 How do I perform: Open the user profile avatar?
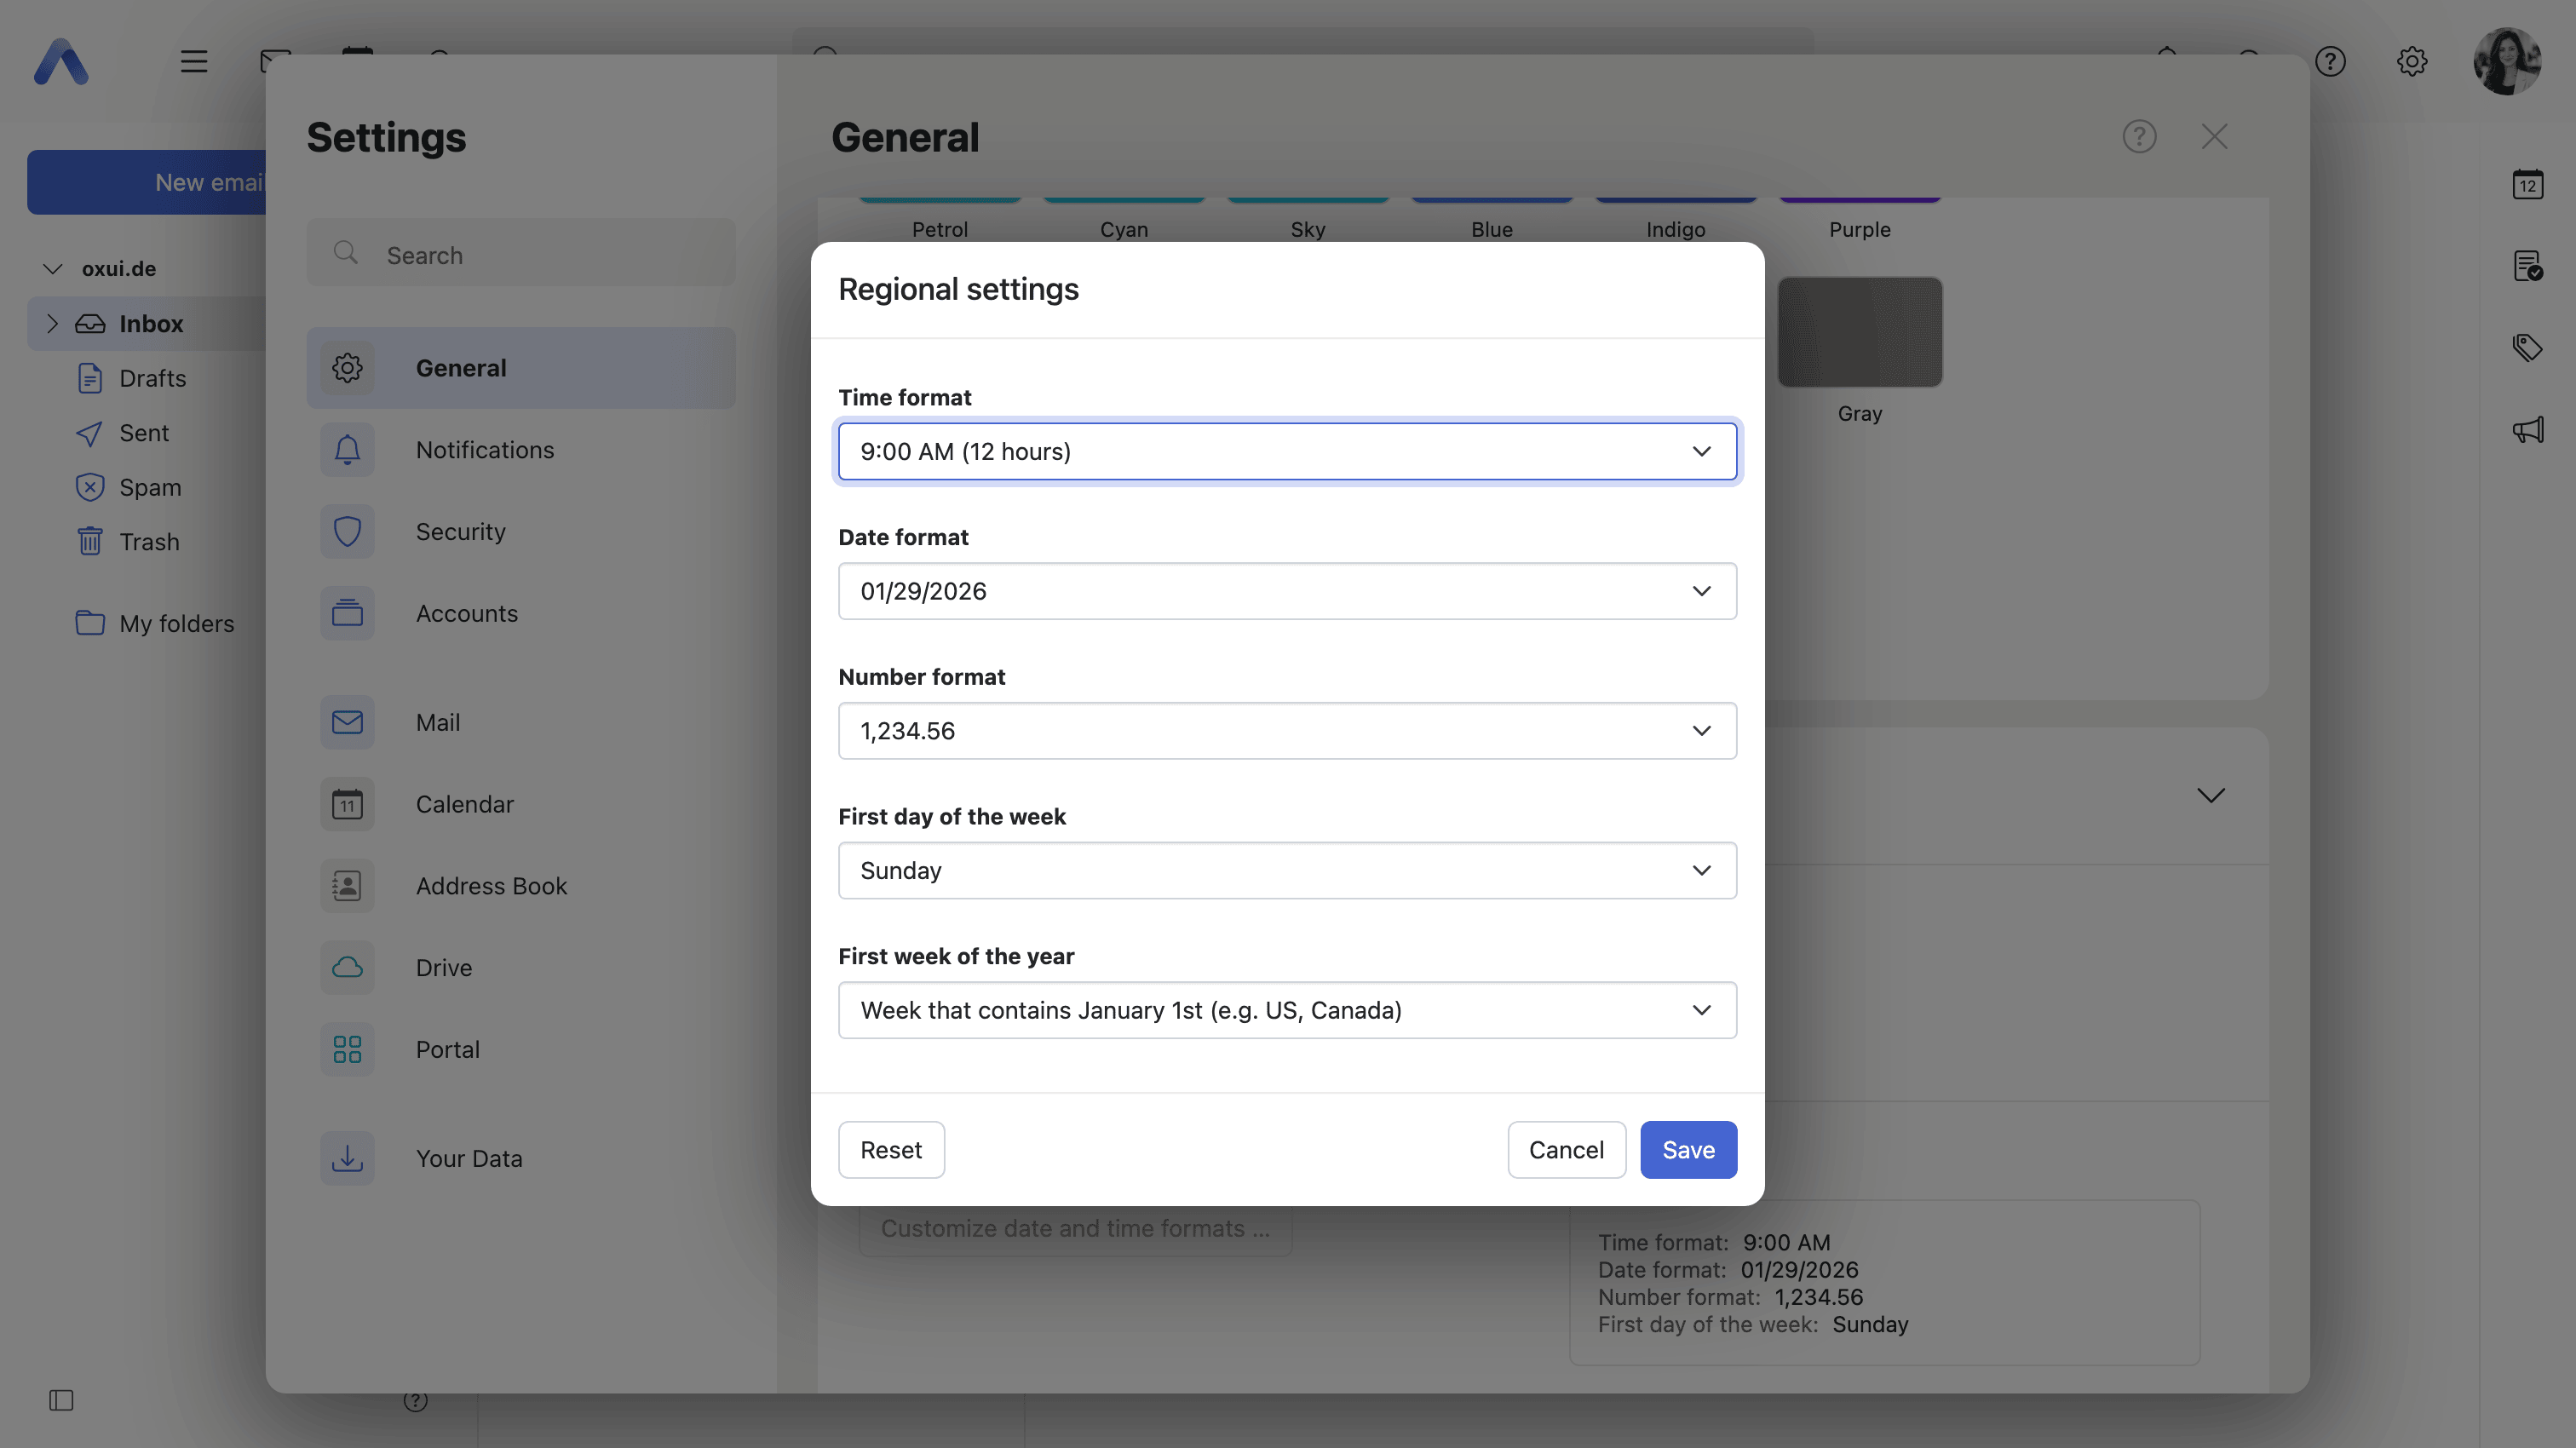tap(2507, 62)
